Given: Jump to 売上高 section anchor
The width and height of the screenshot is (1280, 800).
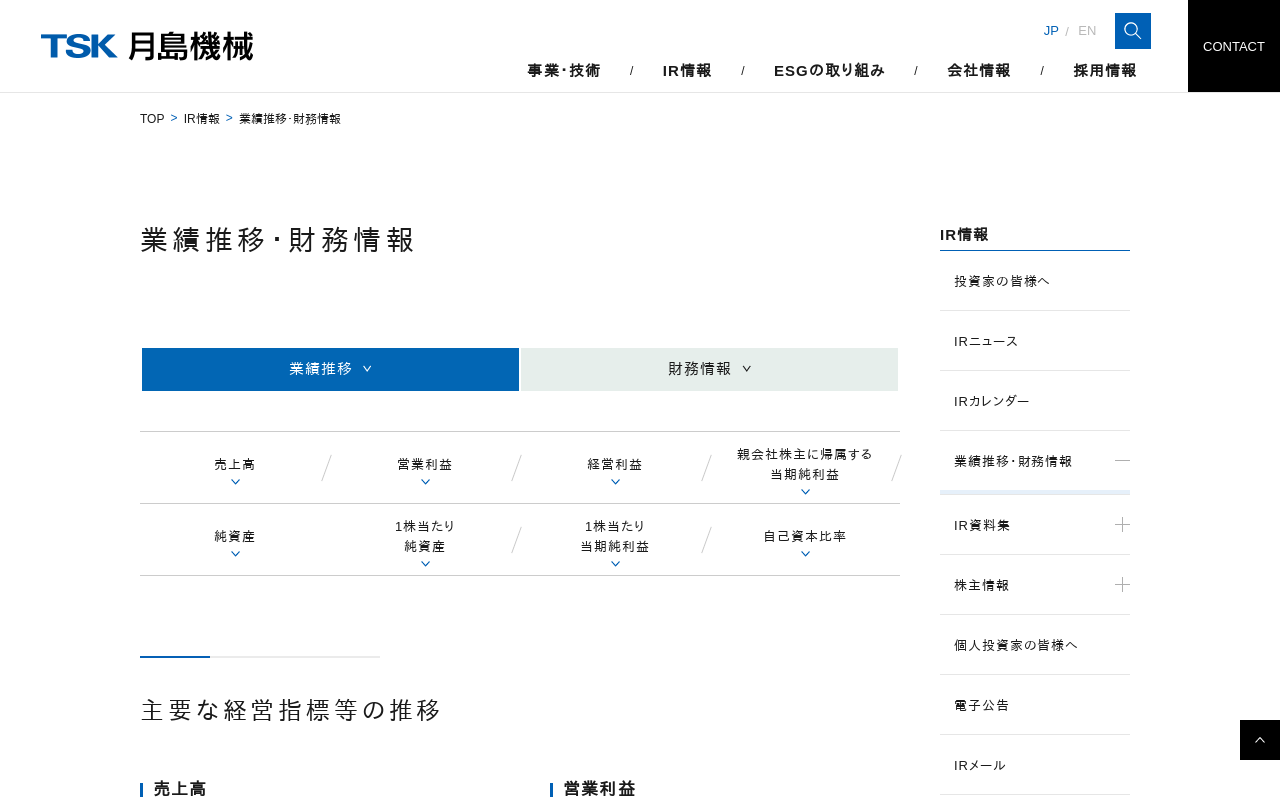Looking at the screenshot, I should (x=235, y=468).
